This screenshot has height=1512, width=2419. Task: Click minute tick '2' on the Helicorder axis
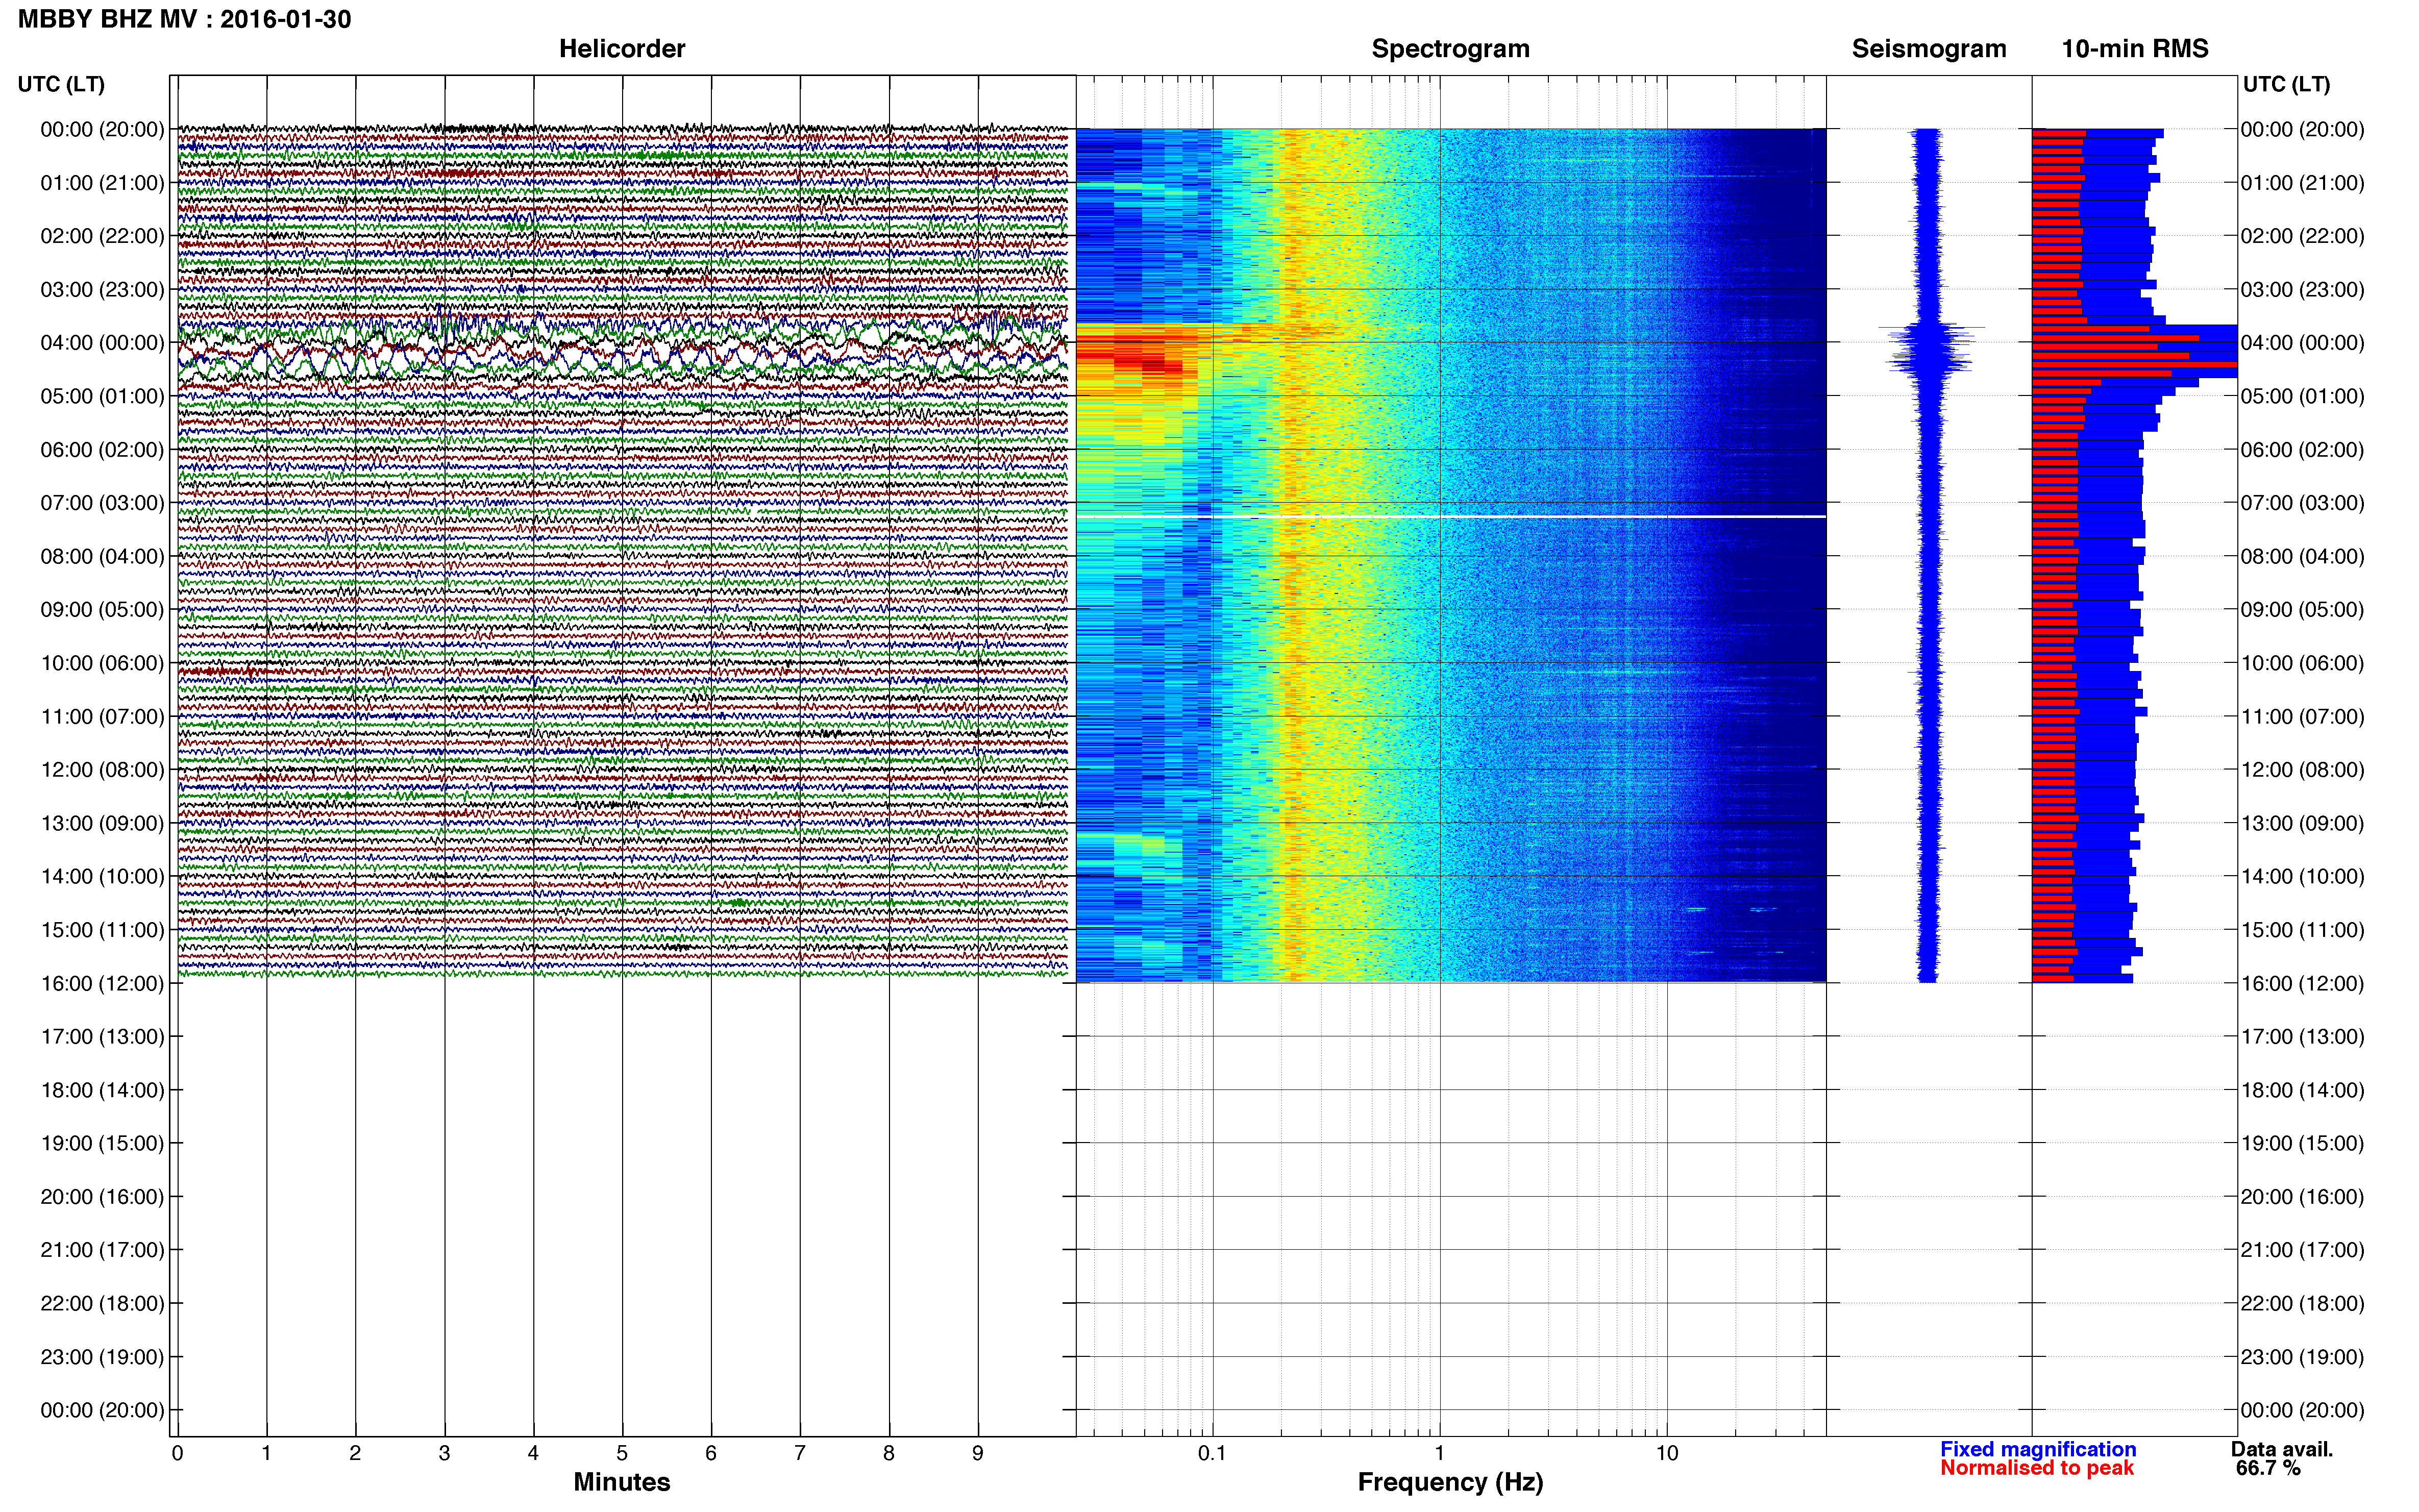click(x=355, y=1453)
